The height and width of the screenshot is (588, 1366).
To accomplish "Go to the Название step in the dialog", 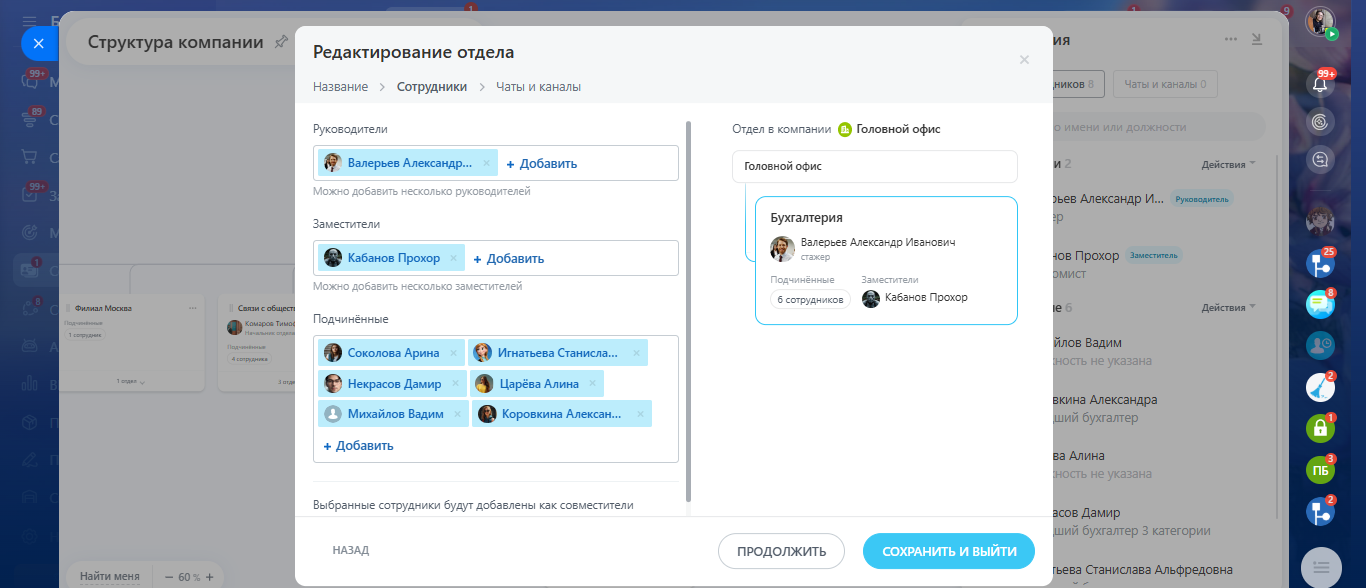I will tap(340, 87).
